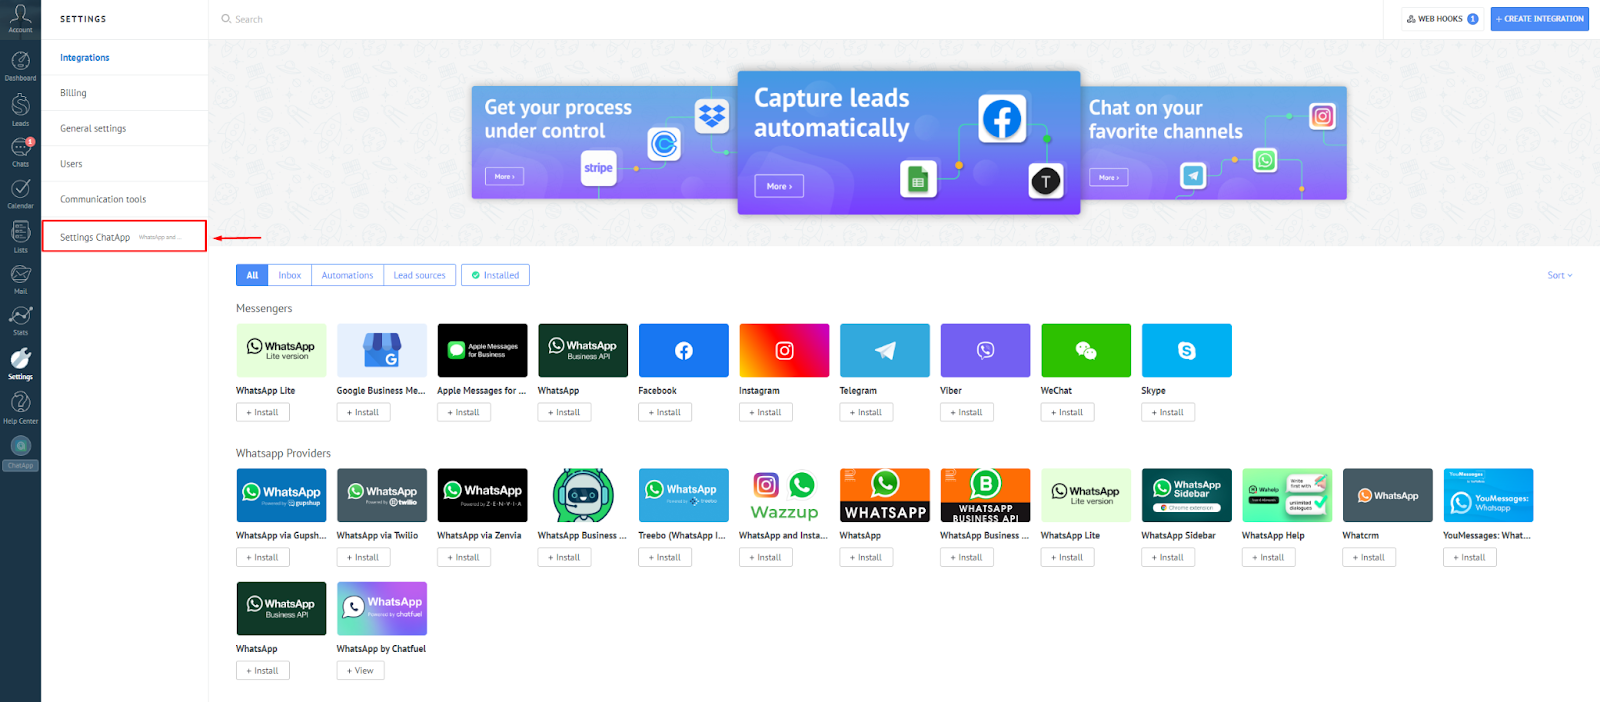
Task: Open the Account icon in sidebar
Action: coord(20,17)
